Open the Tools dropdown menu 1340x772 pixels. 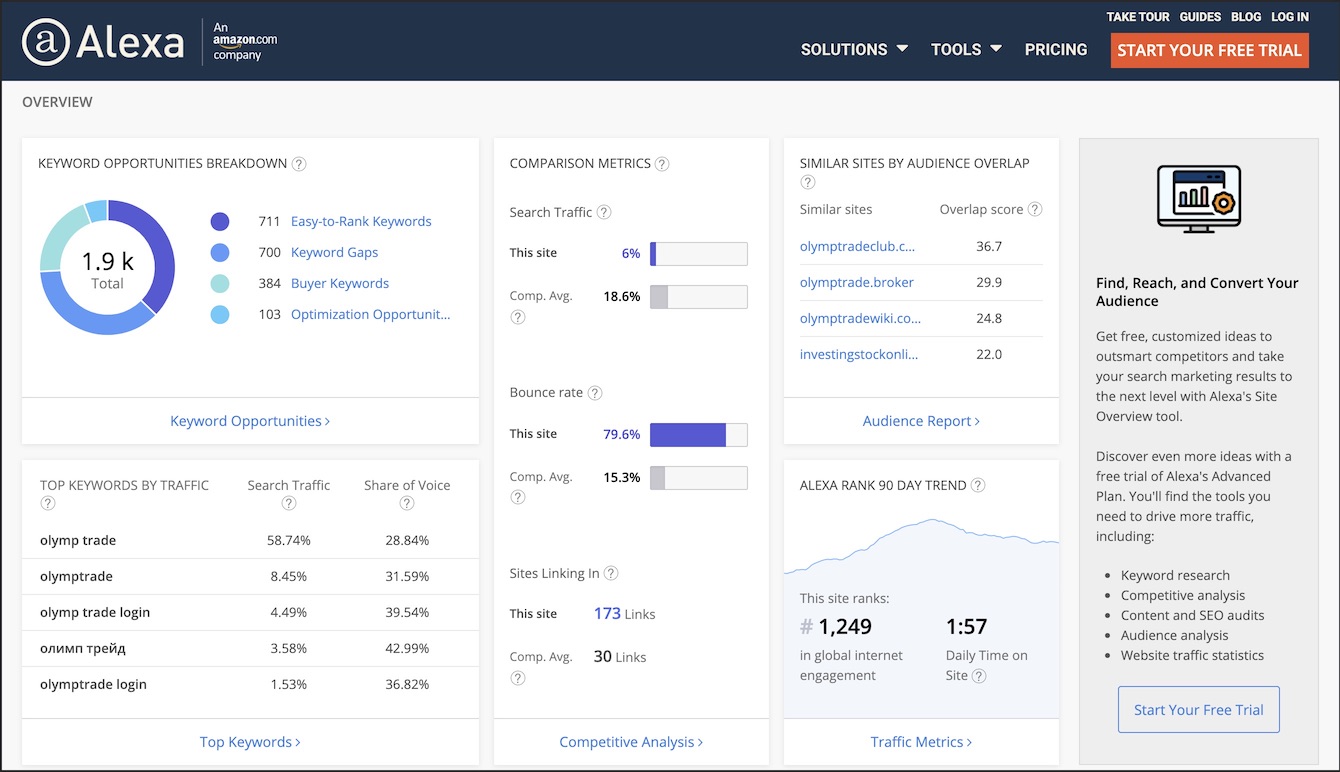point(966,49)
